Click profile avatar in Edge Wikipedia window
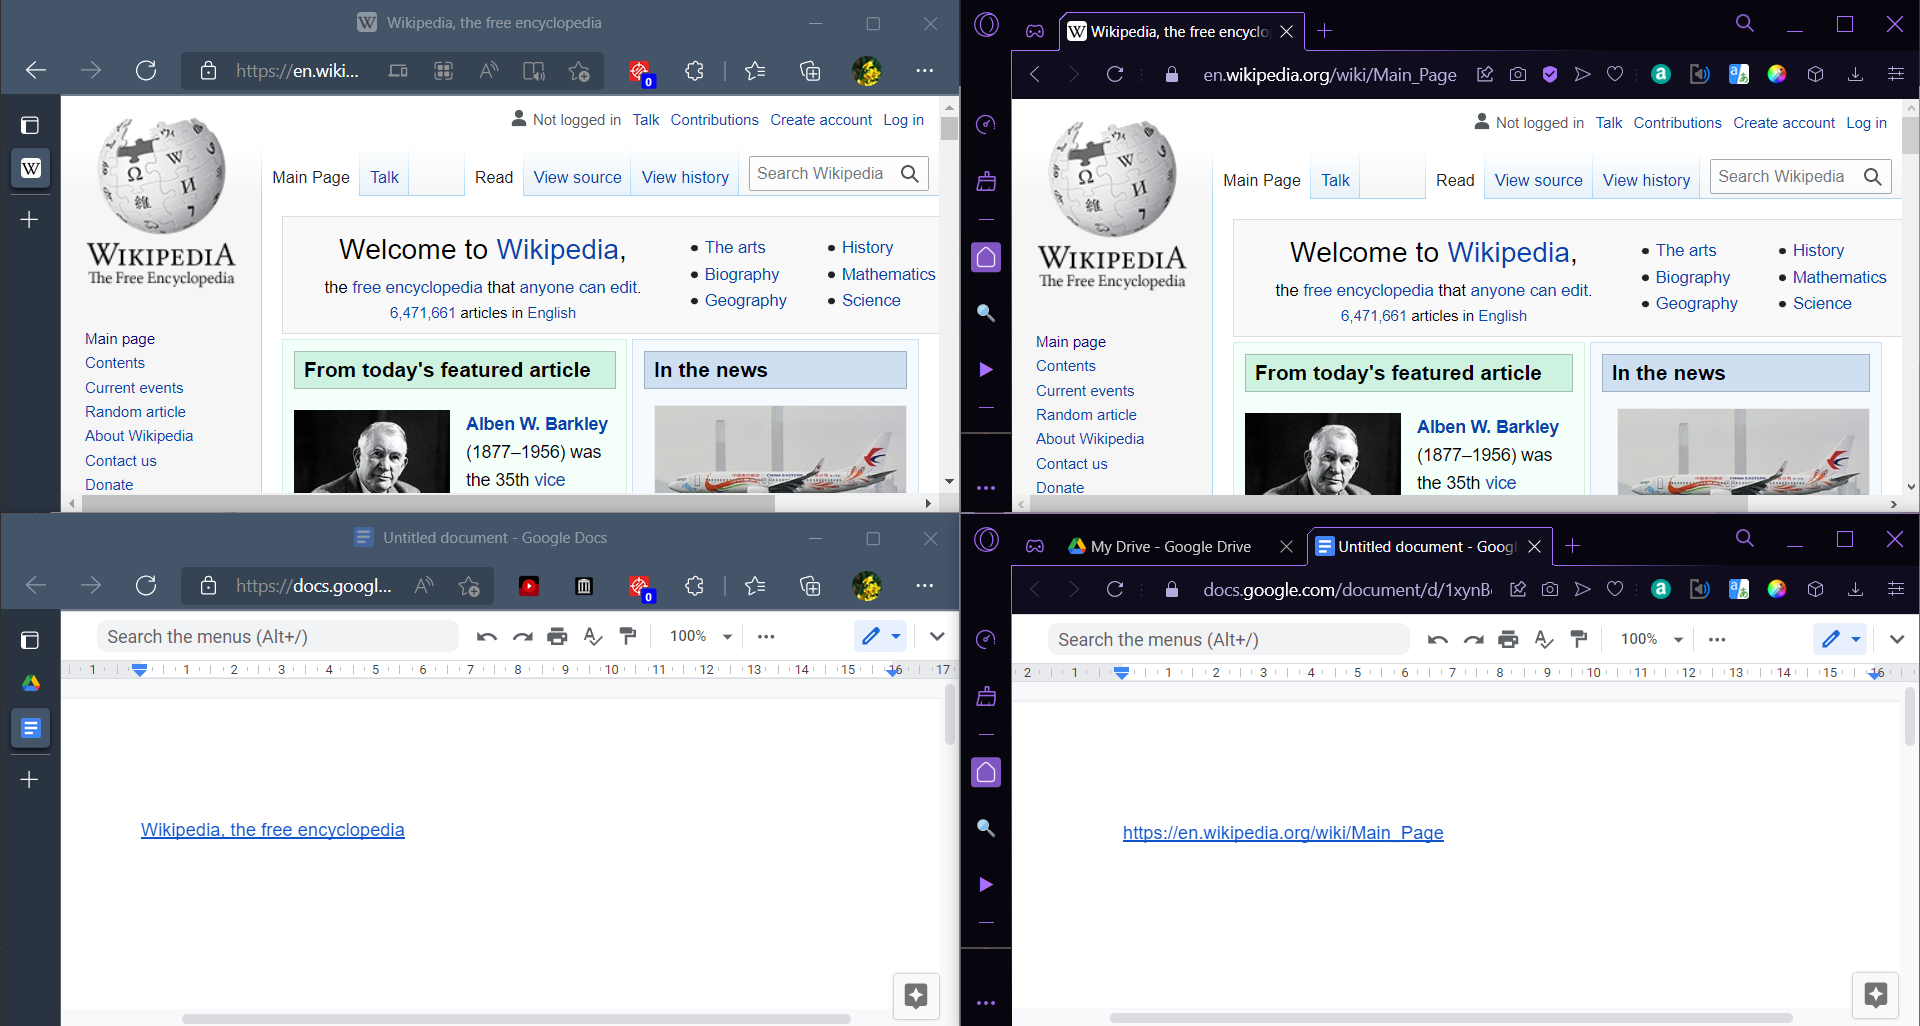 866,70
